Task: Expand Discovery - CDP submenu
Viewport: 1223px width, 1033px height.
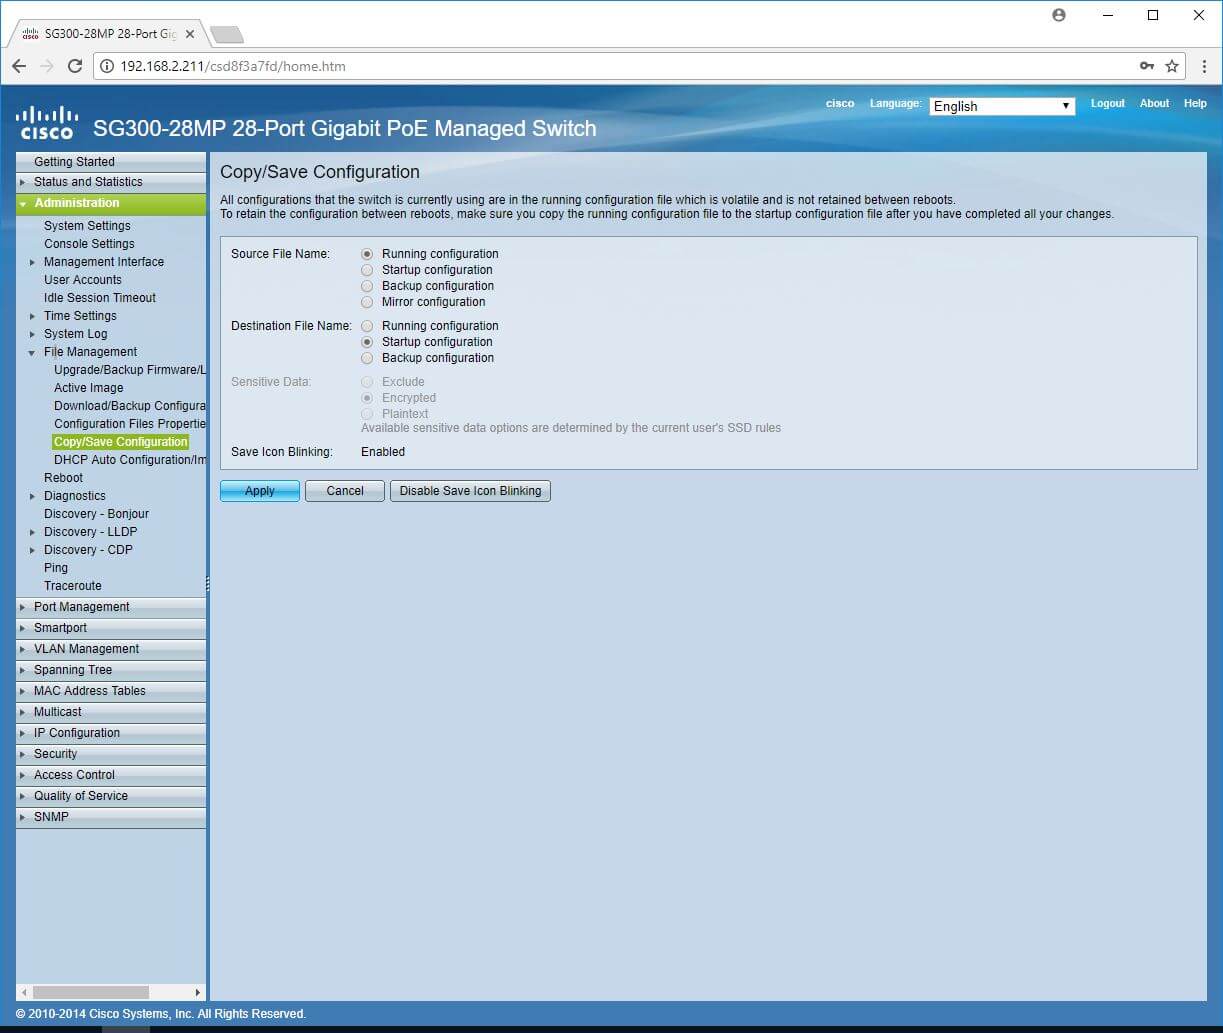Action: click(33, 550)
